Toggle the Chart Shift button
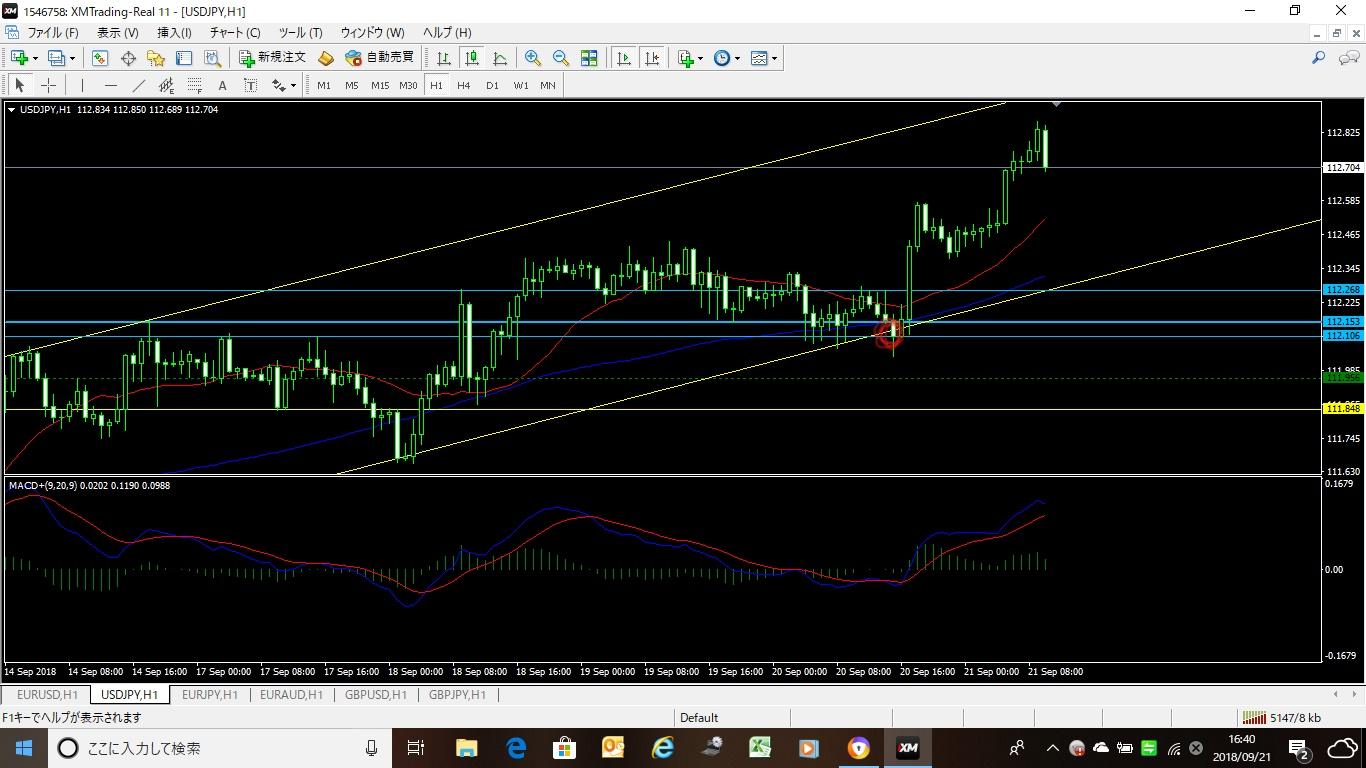The width and height of the screenshot is (1366, 768). click(x=652, y=58)
